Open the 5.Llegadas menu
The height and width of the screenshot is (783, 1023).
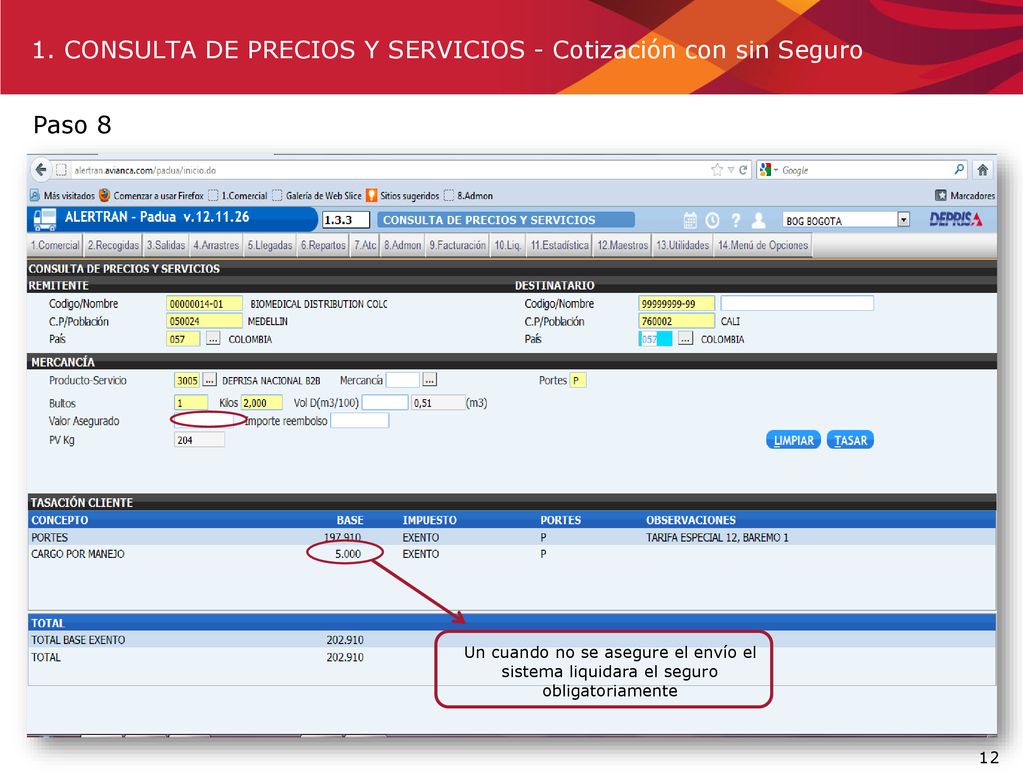[270, 245]
